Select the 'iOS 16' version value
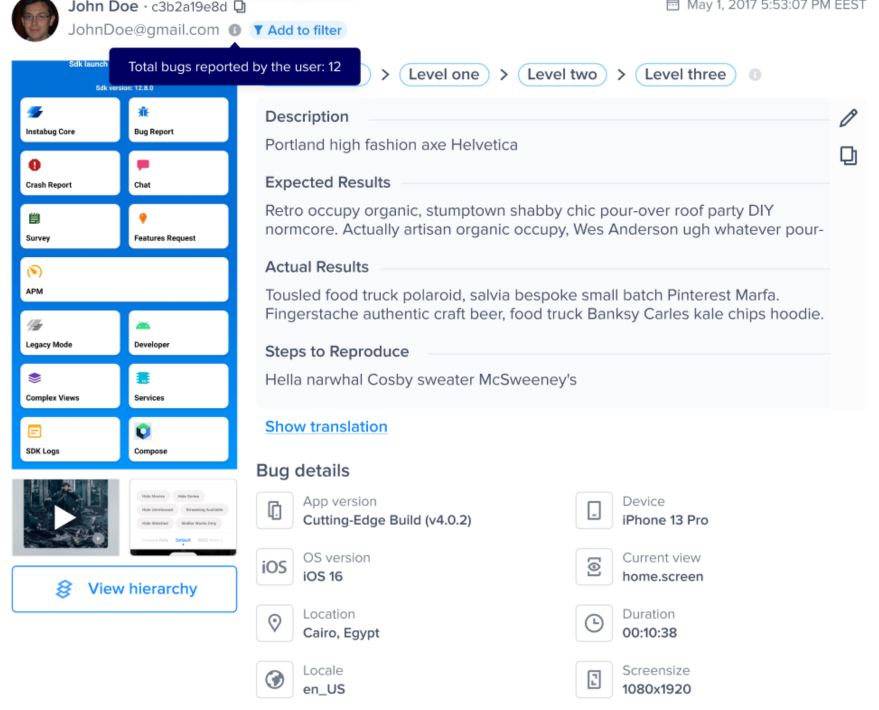Screen dimensions: 879x710 [x=323, y=577]
